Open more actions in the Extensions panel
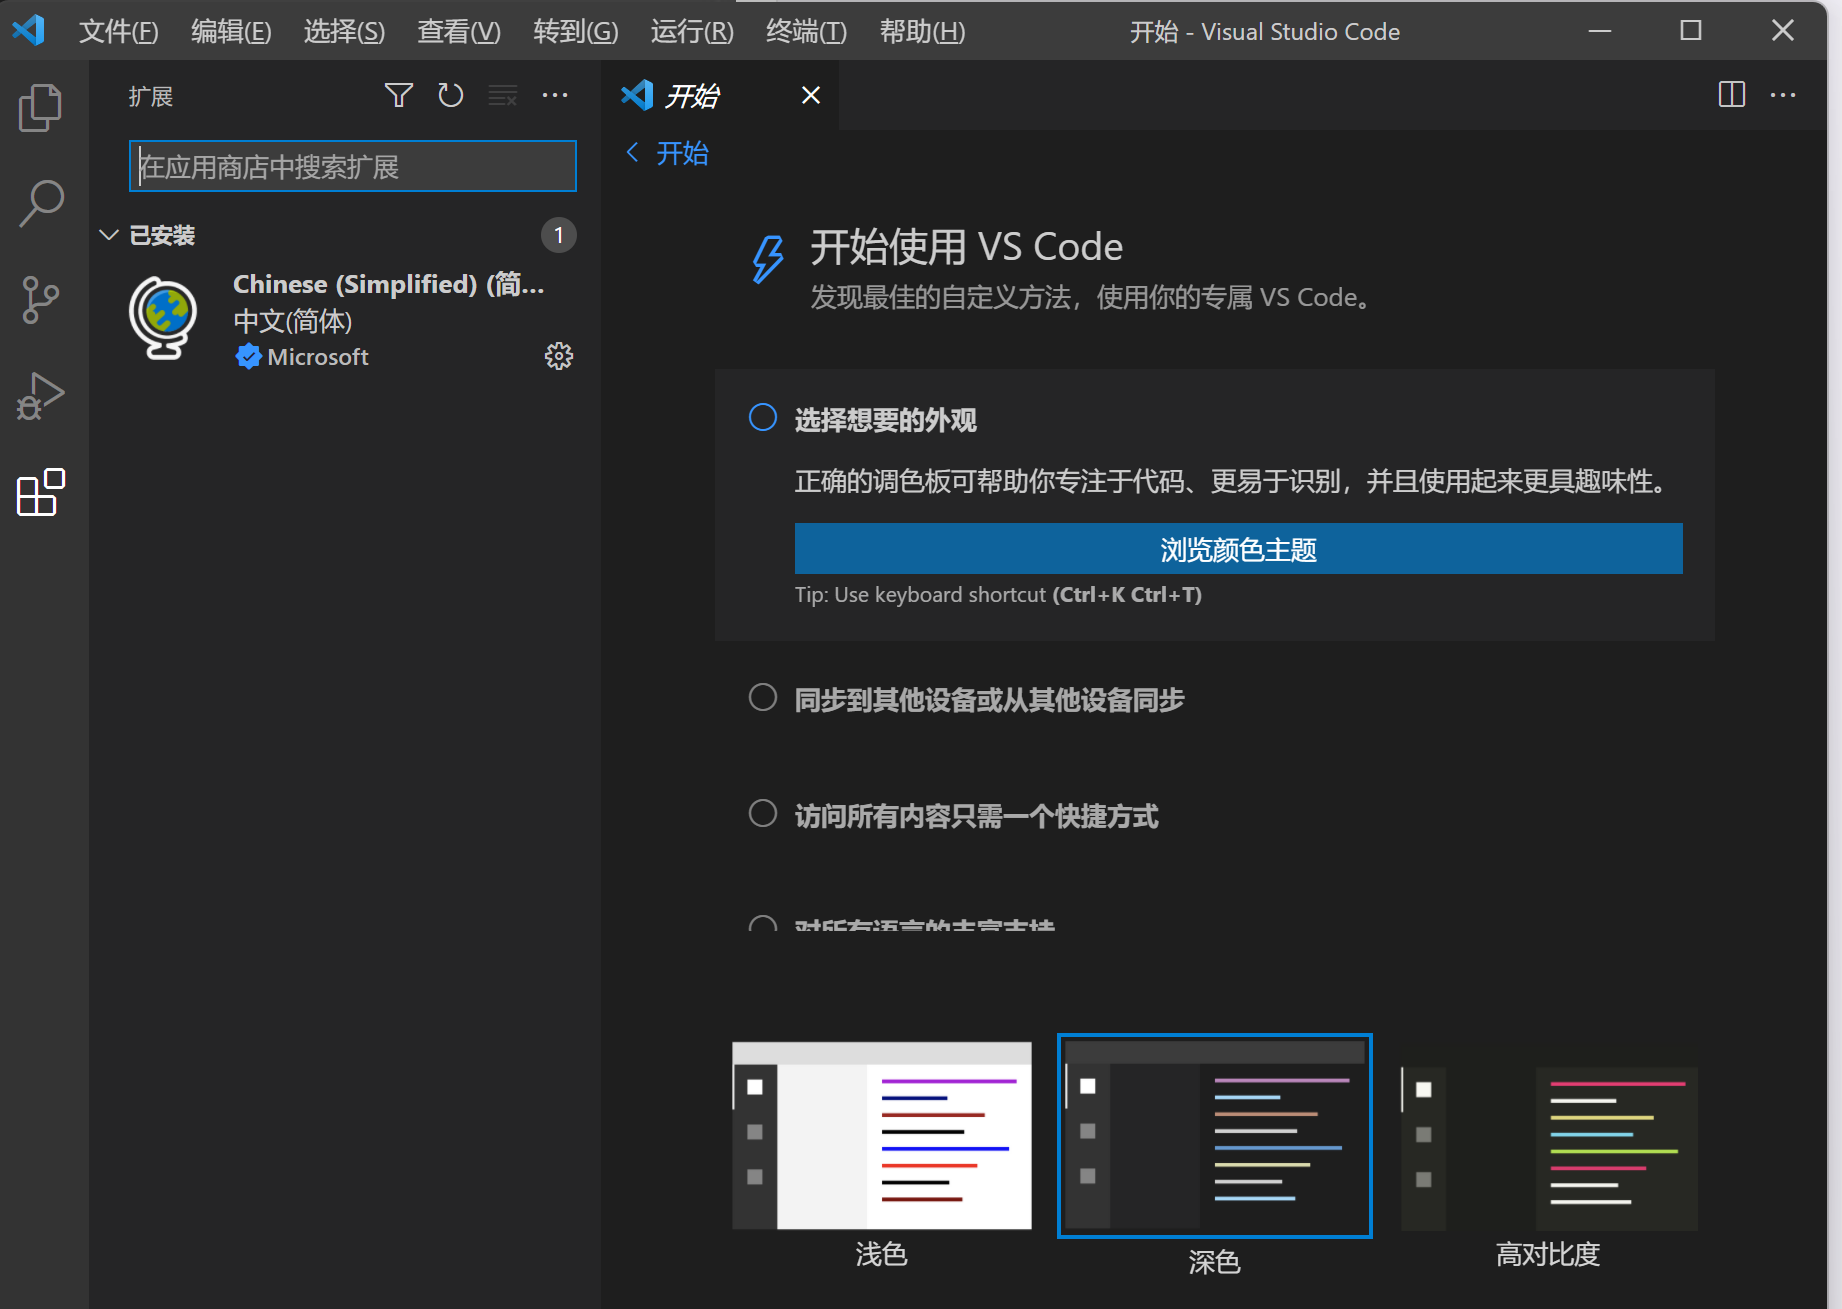Image resolution: width=1842 pixels, height=1309 pixels. pos(555,95)
